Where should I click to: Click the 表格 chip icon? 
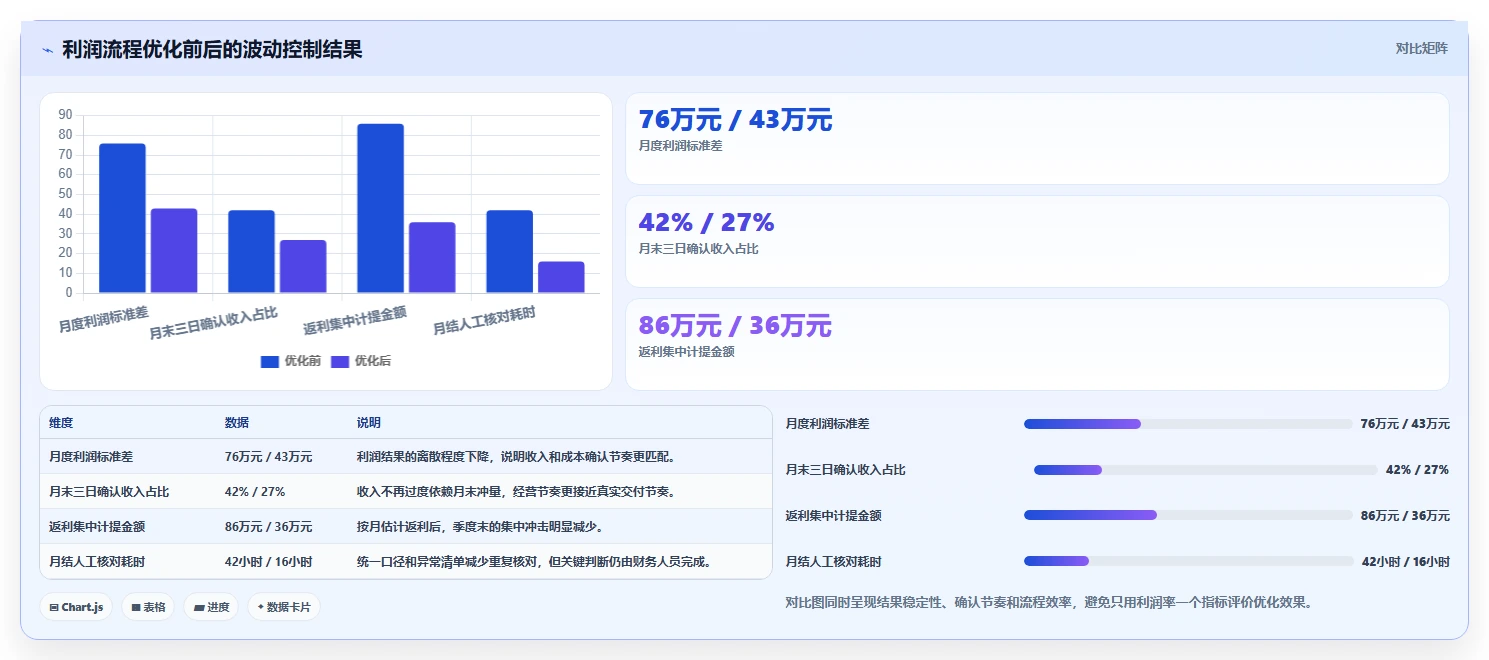(x=136, y=607)
